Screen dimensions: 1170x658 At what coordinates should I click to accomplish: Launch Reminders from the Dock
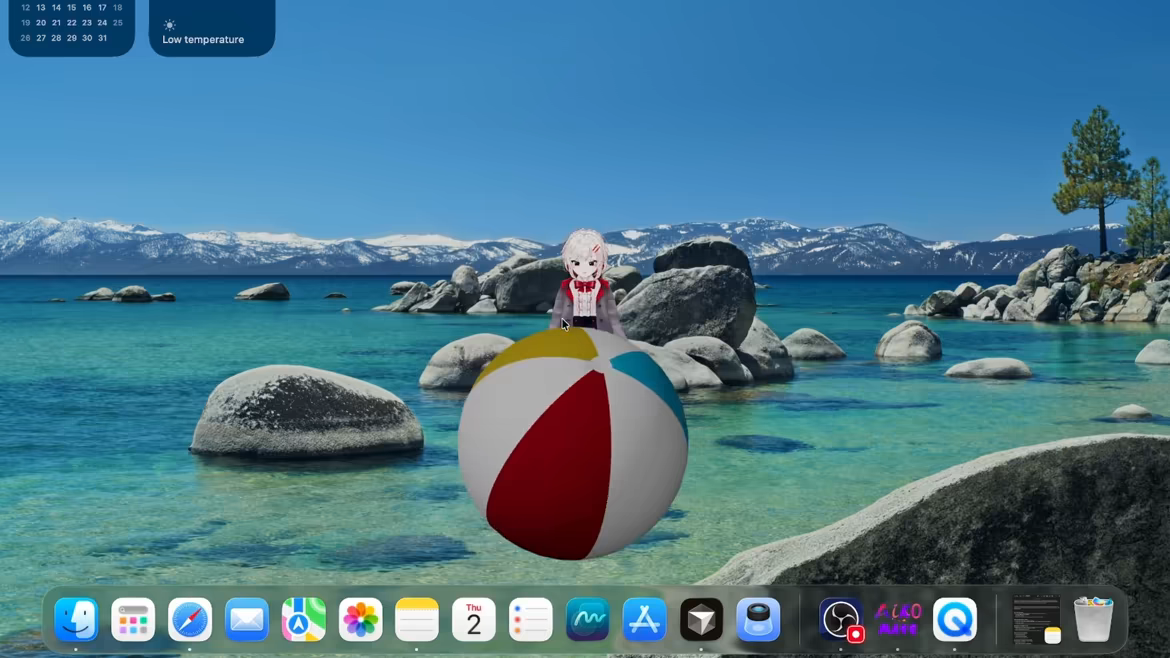click(531, 619)
